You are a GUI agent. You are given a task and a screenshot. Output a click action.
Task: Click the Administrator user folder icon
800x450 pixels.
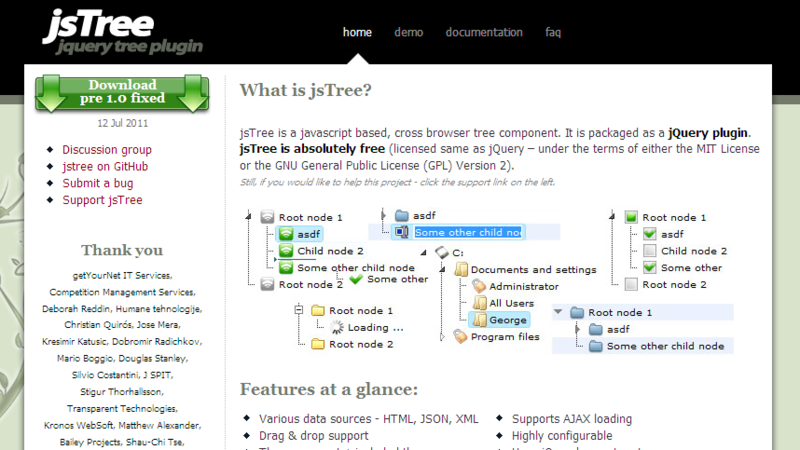(x=479, y=286)
